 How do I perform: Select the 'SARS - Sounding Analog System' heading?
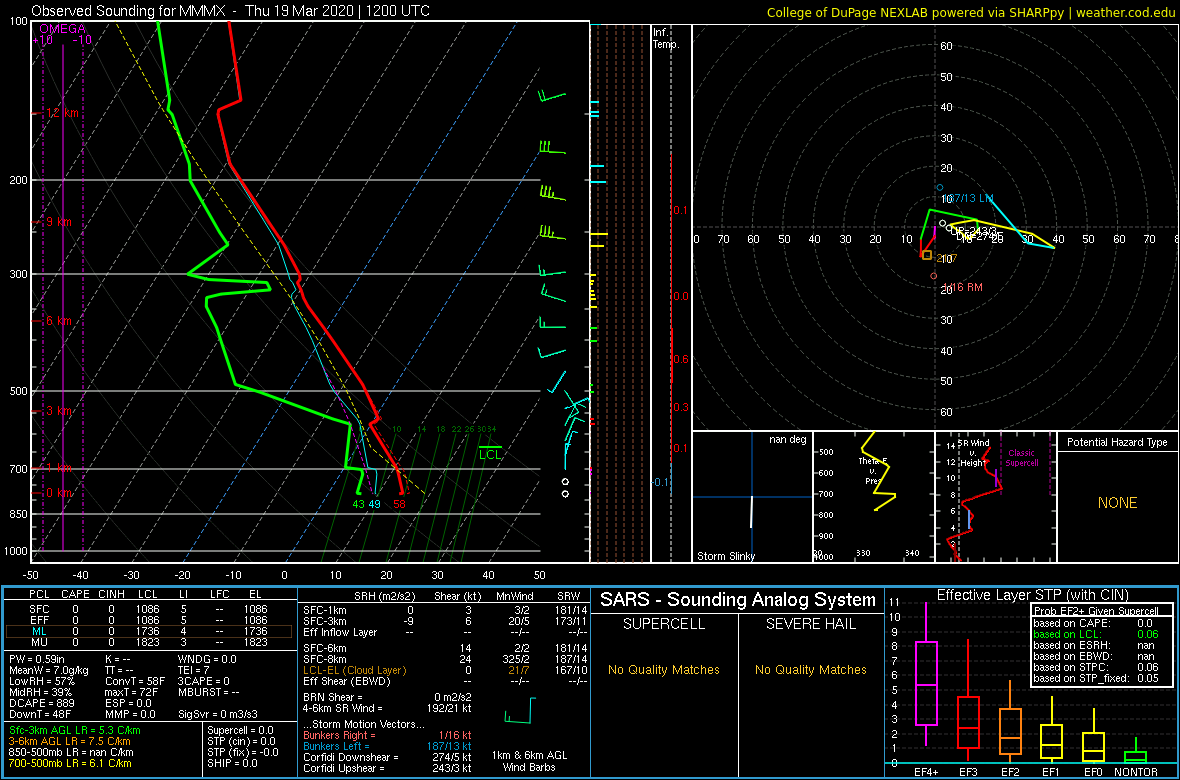tap(738, 600)
